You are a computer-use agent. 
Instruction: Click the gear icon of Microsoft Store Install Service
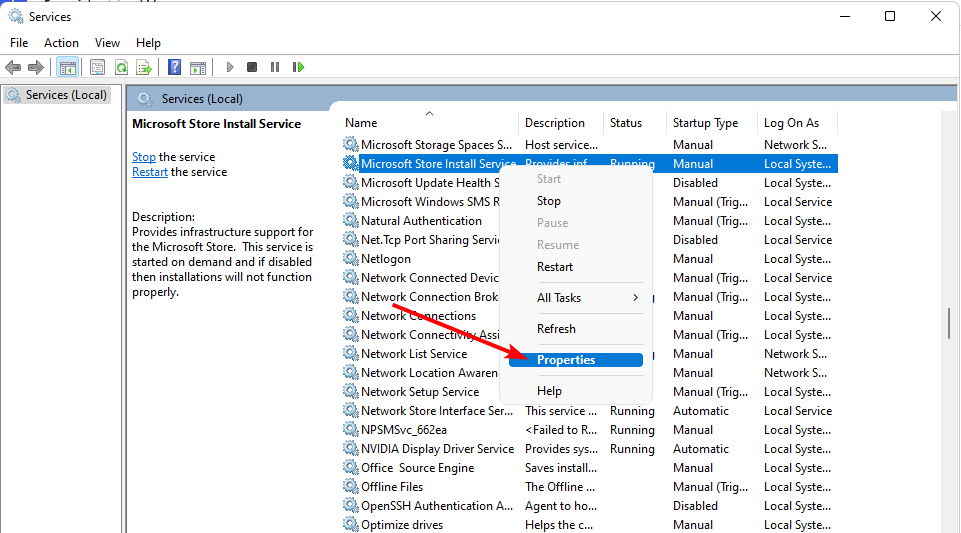click(351, 164)
